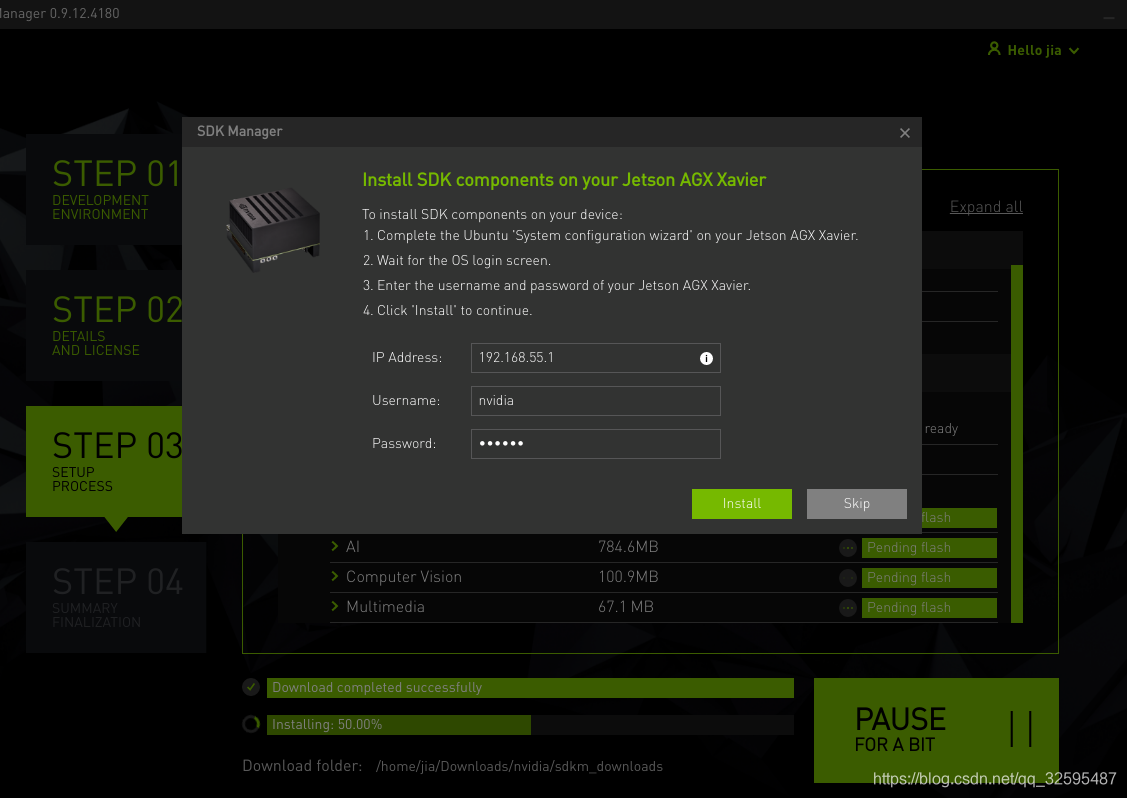Click the gray Skip button
1127x798 pixels.
click(856, 503)
